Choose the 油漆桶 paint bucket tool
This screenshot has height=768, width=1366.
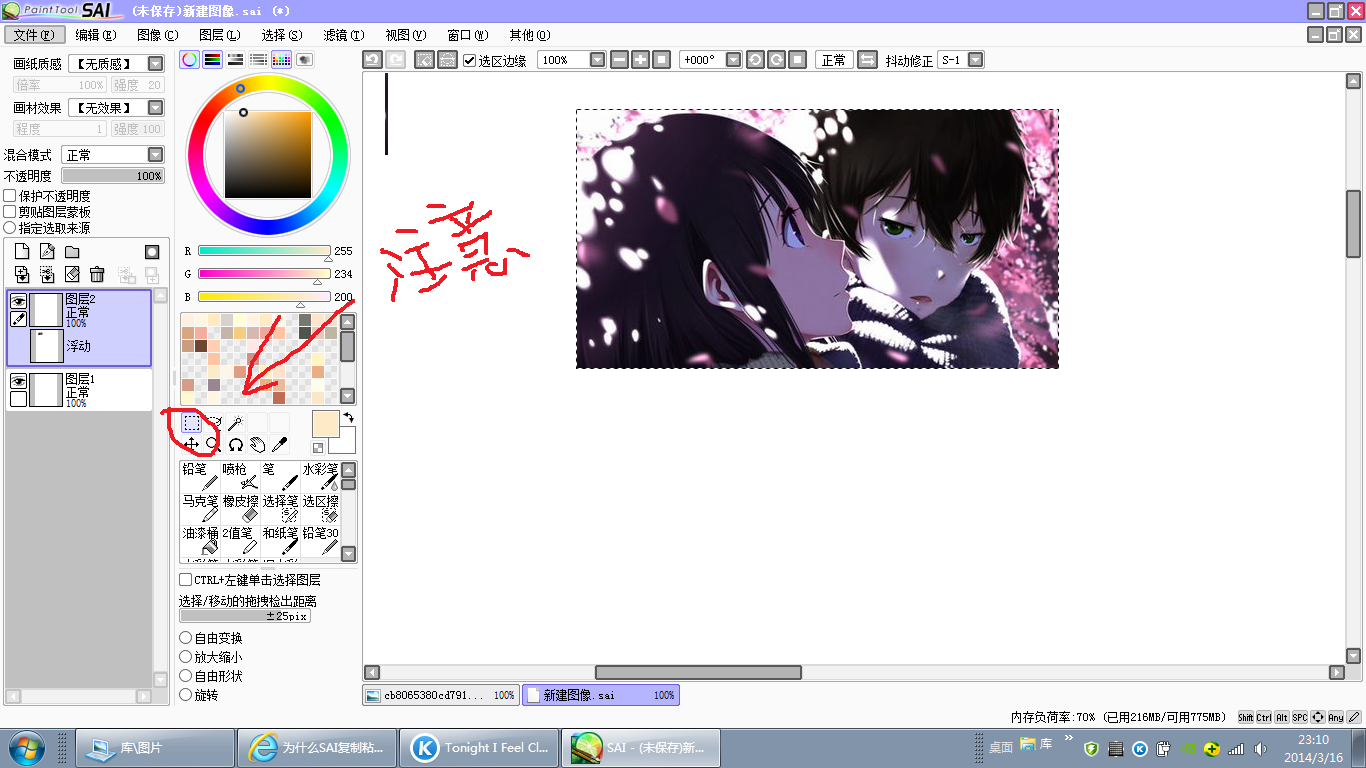(x=200, y=541)
